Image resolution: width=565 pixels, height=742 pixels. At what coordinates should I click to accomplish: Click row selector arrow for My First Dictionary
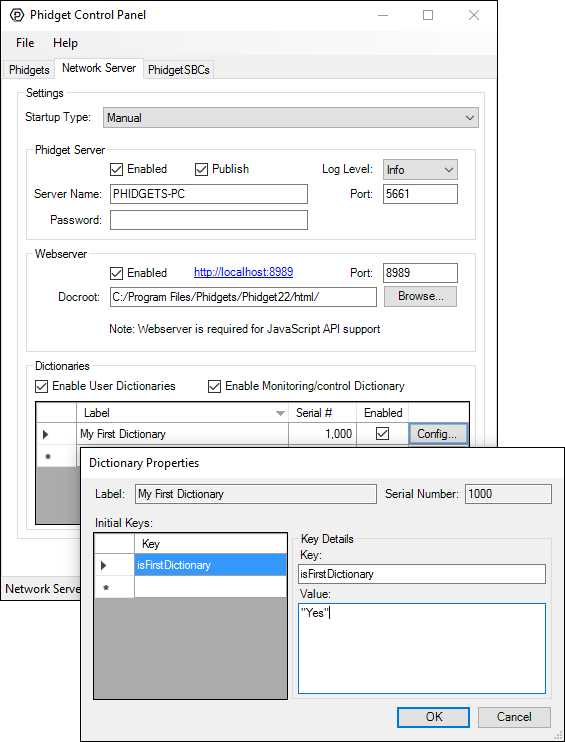[46, 434]
